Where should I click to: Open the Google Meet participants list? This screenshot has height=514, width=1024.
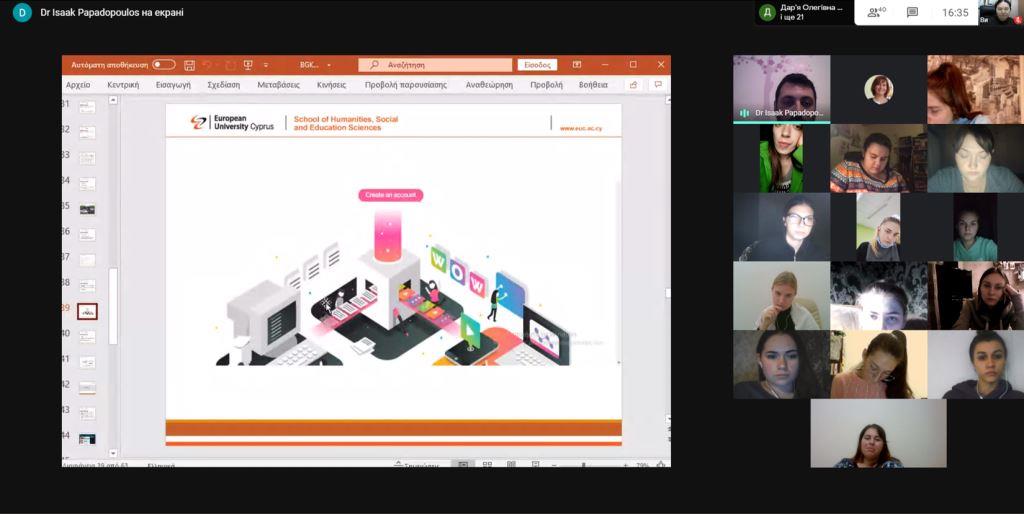[x=876, y=12]
